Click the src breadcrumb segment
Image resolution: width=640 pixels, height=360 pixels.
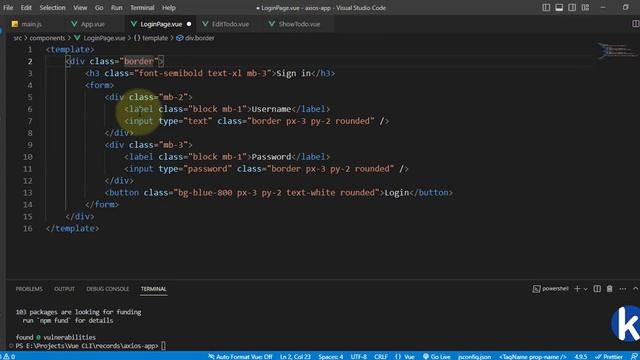click(18, 38)
